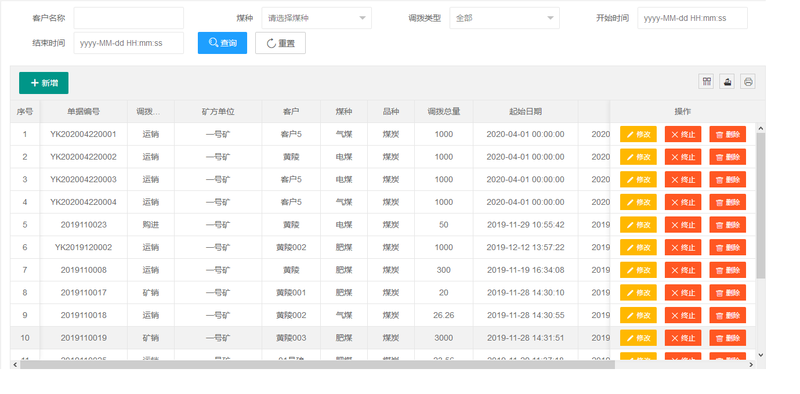Delete row YK202004220001 with 删除 button
Viewport: 800px width, 394px height.
728,134
